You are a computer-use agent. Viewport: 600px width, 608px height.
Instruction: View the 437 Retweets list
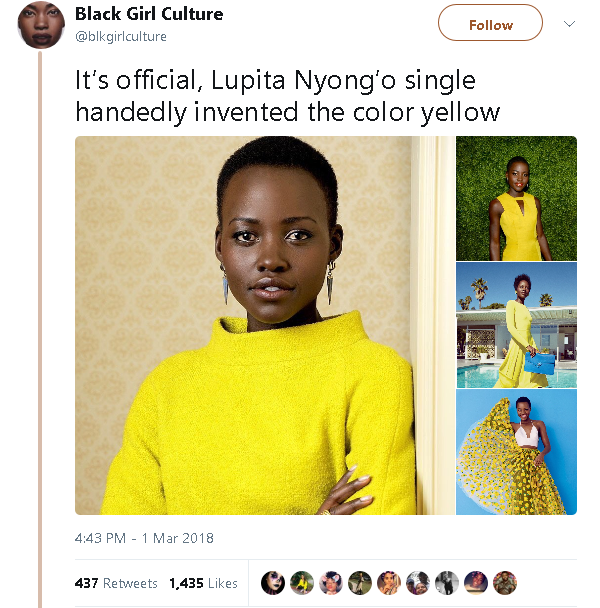point(116,583)
